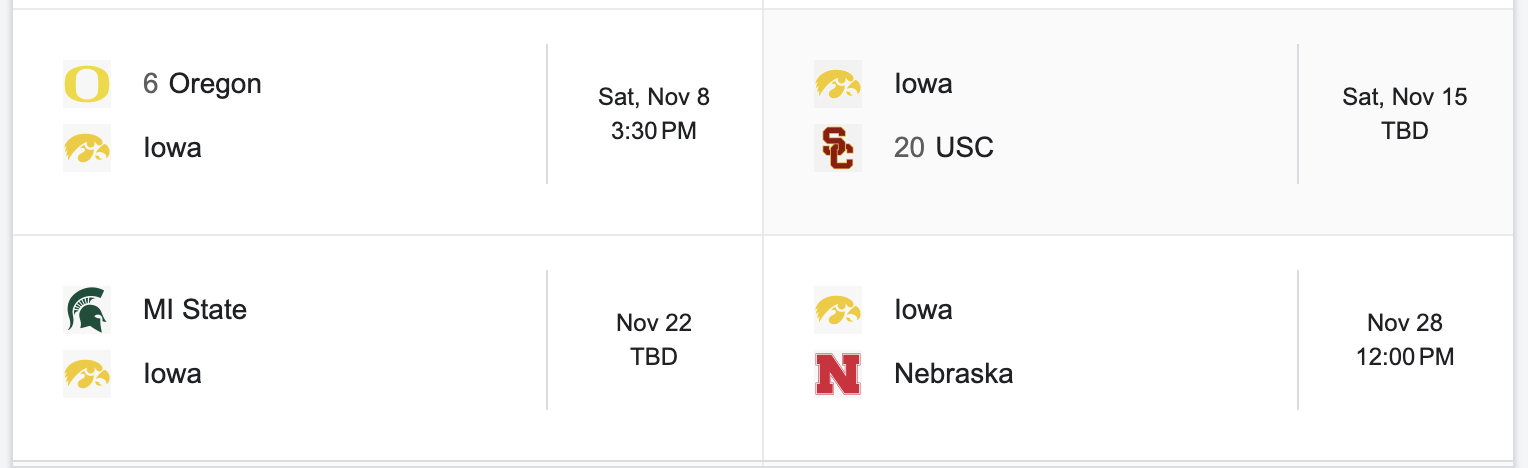Open the USC team name link
The image size is (1528, 468).
tap(964, 148)
